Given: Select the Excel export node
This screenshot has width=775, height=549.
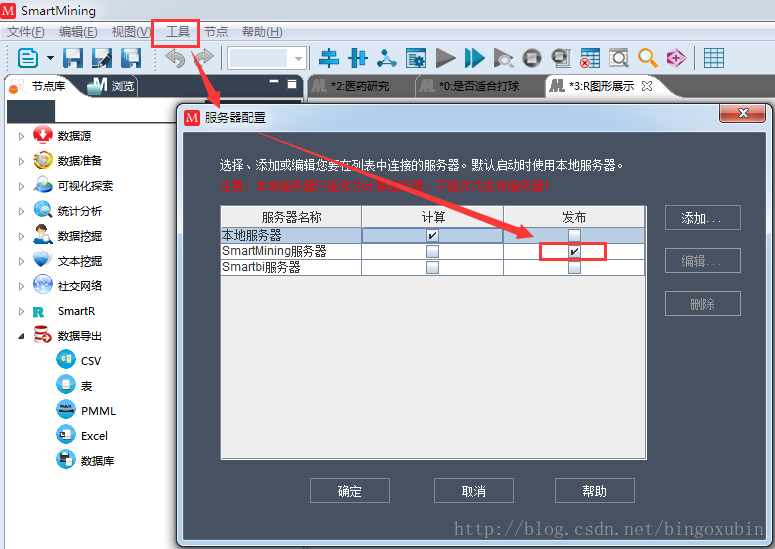Looking at the screenshot, I should [82, 435].
